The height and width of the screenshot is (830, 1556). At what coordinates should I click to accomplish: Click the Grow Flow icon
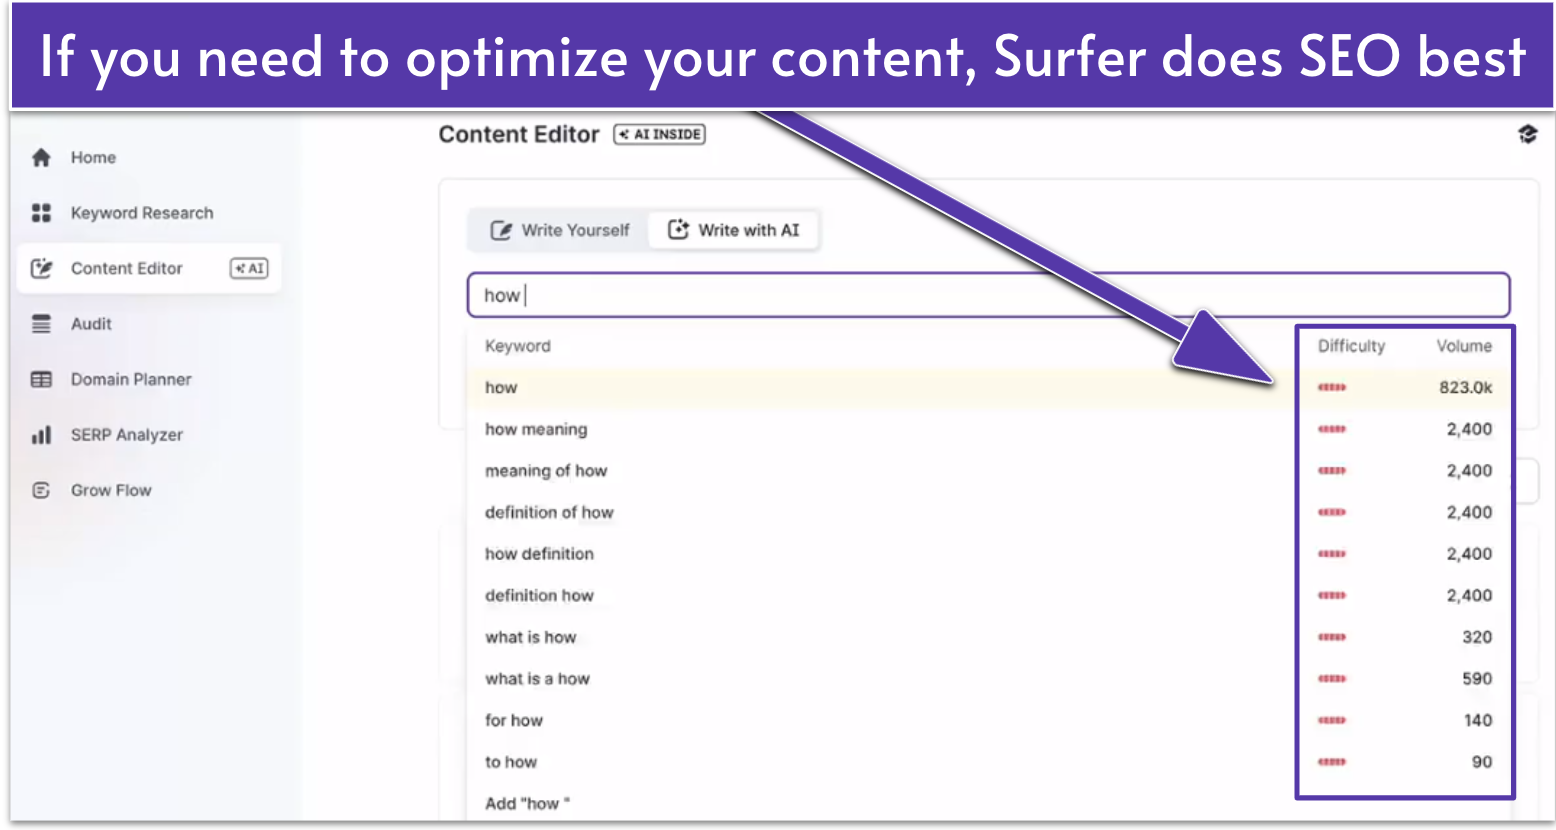coord(41,490)
